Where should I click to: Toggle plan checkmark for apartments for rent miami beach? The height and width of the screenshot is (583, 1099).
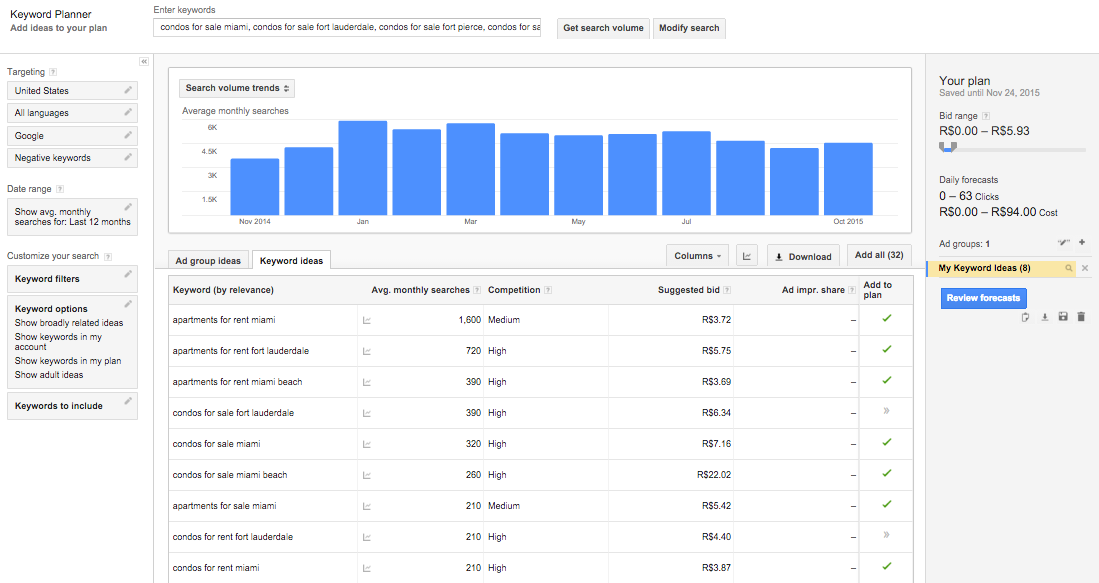(x=887, y=380)
